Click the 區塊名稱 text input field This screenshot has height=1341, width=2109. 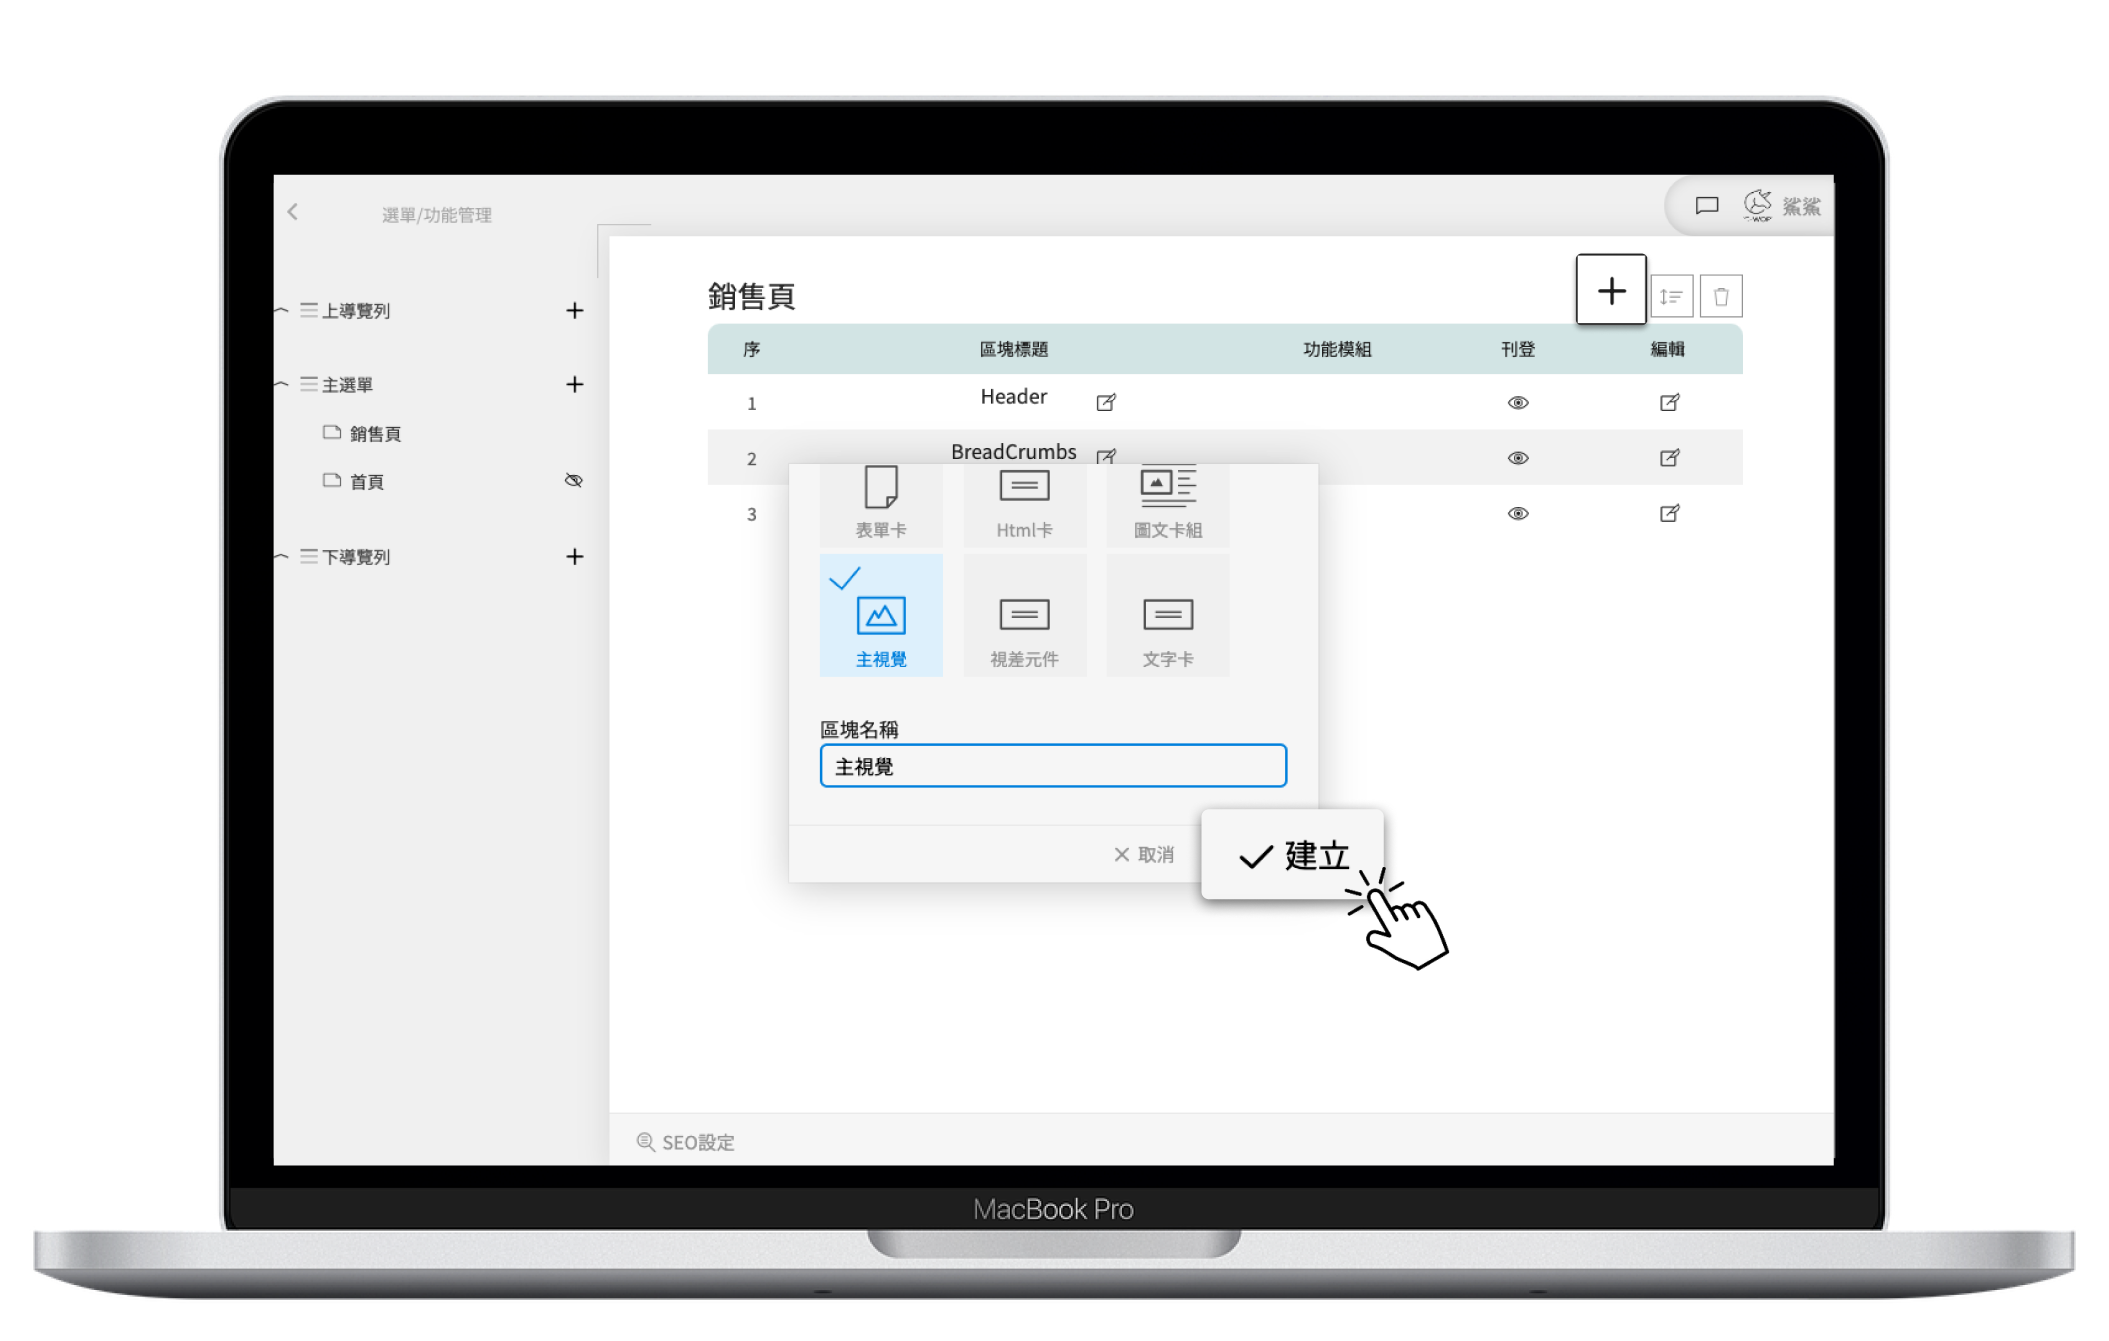pyautogui.click(x=1052, y=766)
